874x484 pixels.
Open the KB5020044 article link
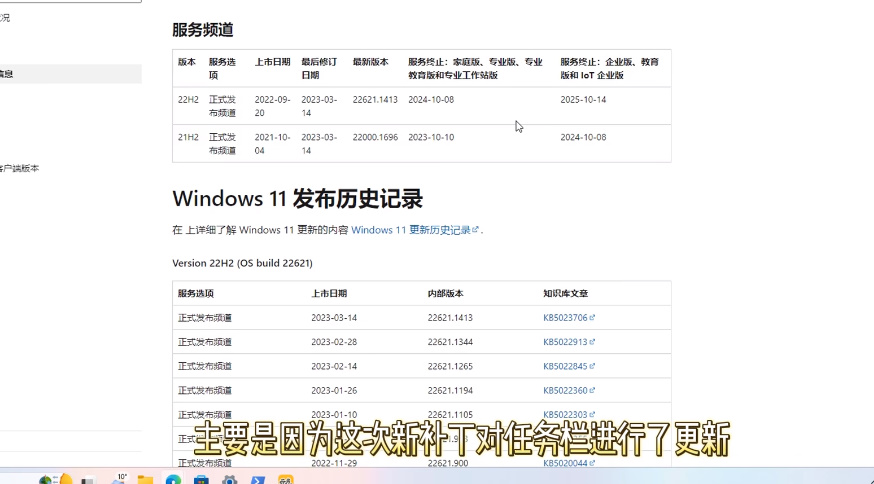click(x=565, y=463)
